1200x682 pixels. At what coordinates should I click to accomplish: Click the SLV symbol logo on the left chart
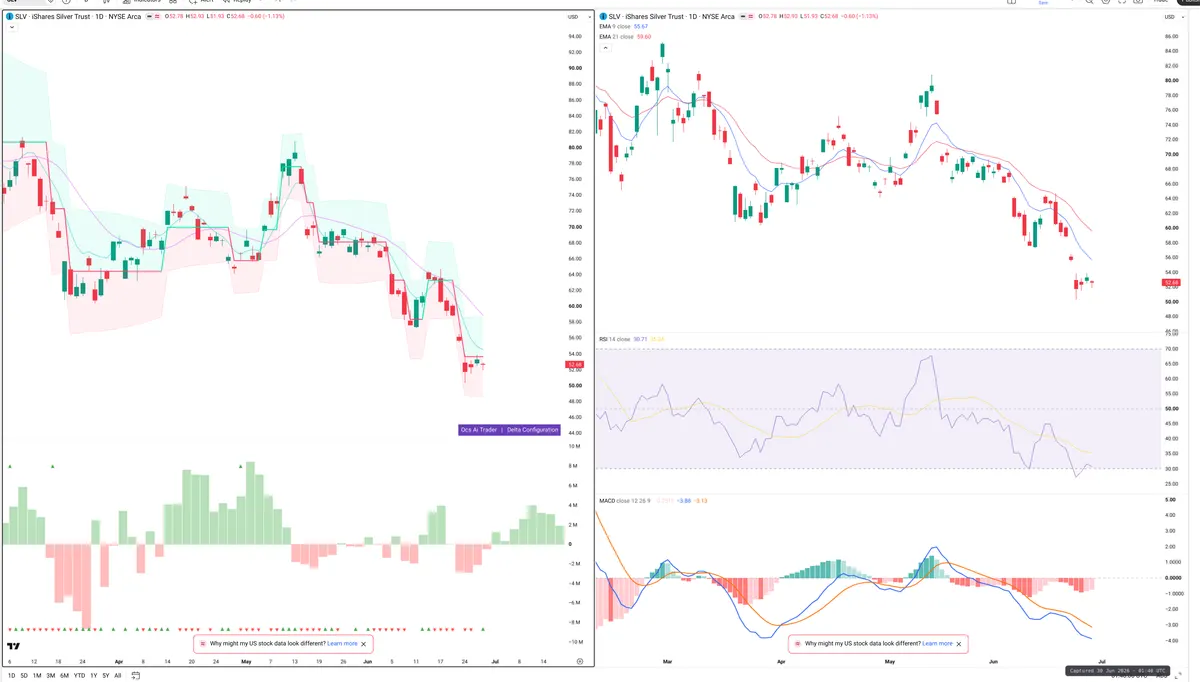tap(9, 17)
